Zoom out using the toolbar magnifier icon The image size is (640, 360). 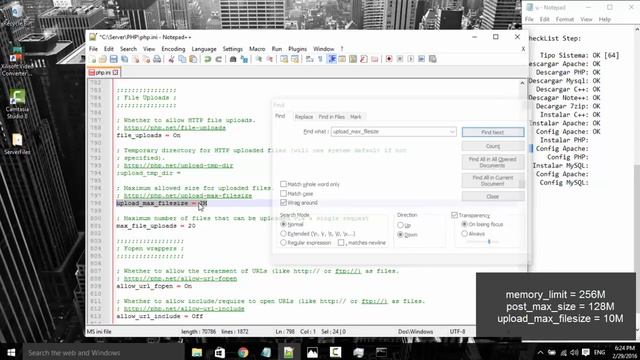pyautogui.click(x=269, y=60)
